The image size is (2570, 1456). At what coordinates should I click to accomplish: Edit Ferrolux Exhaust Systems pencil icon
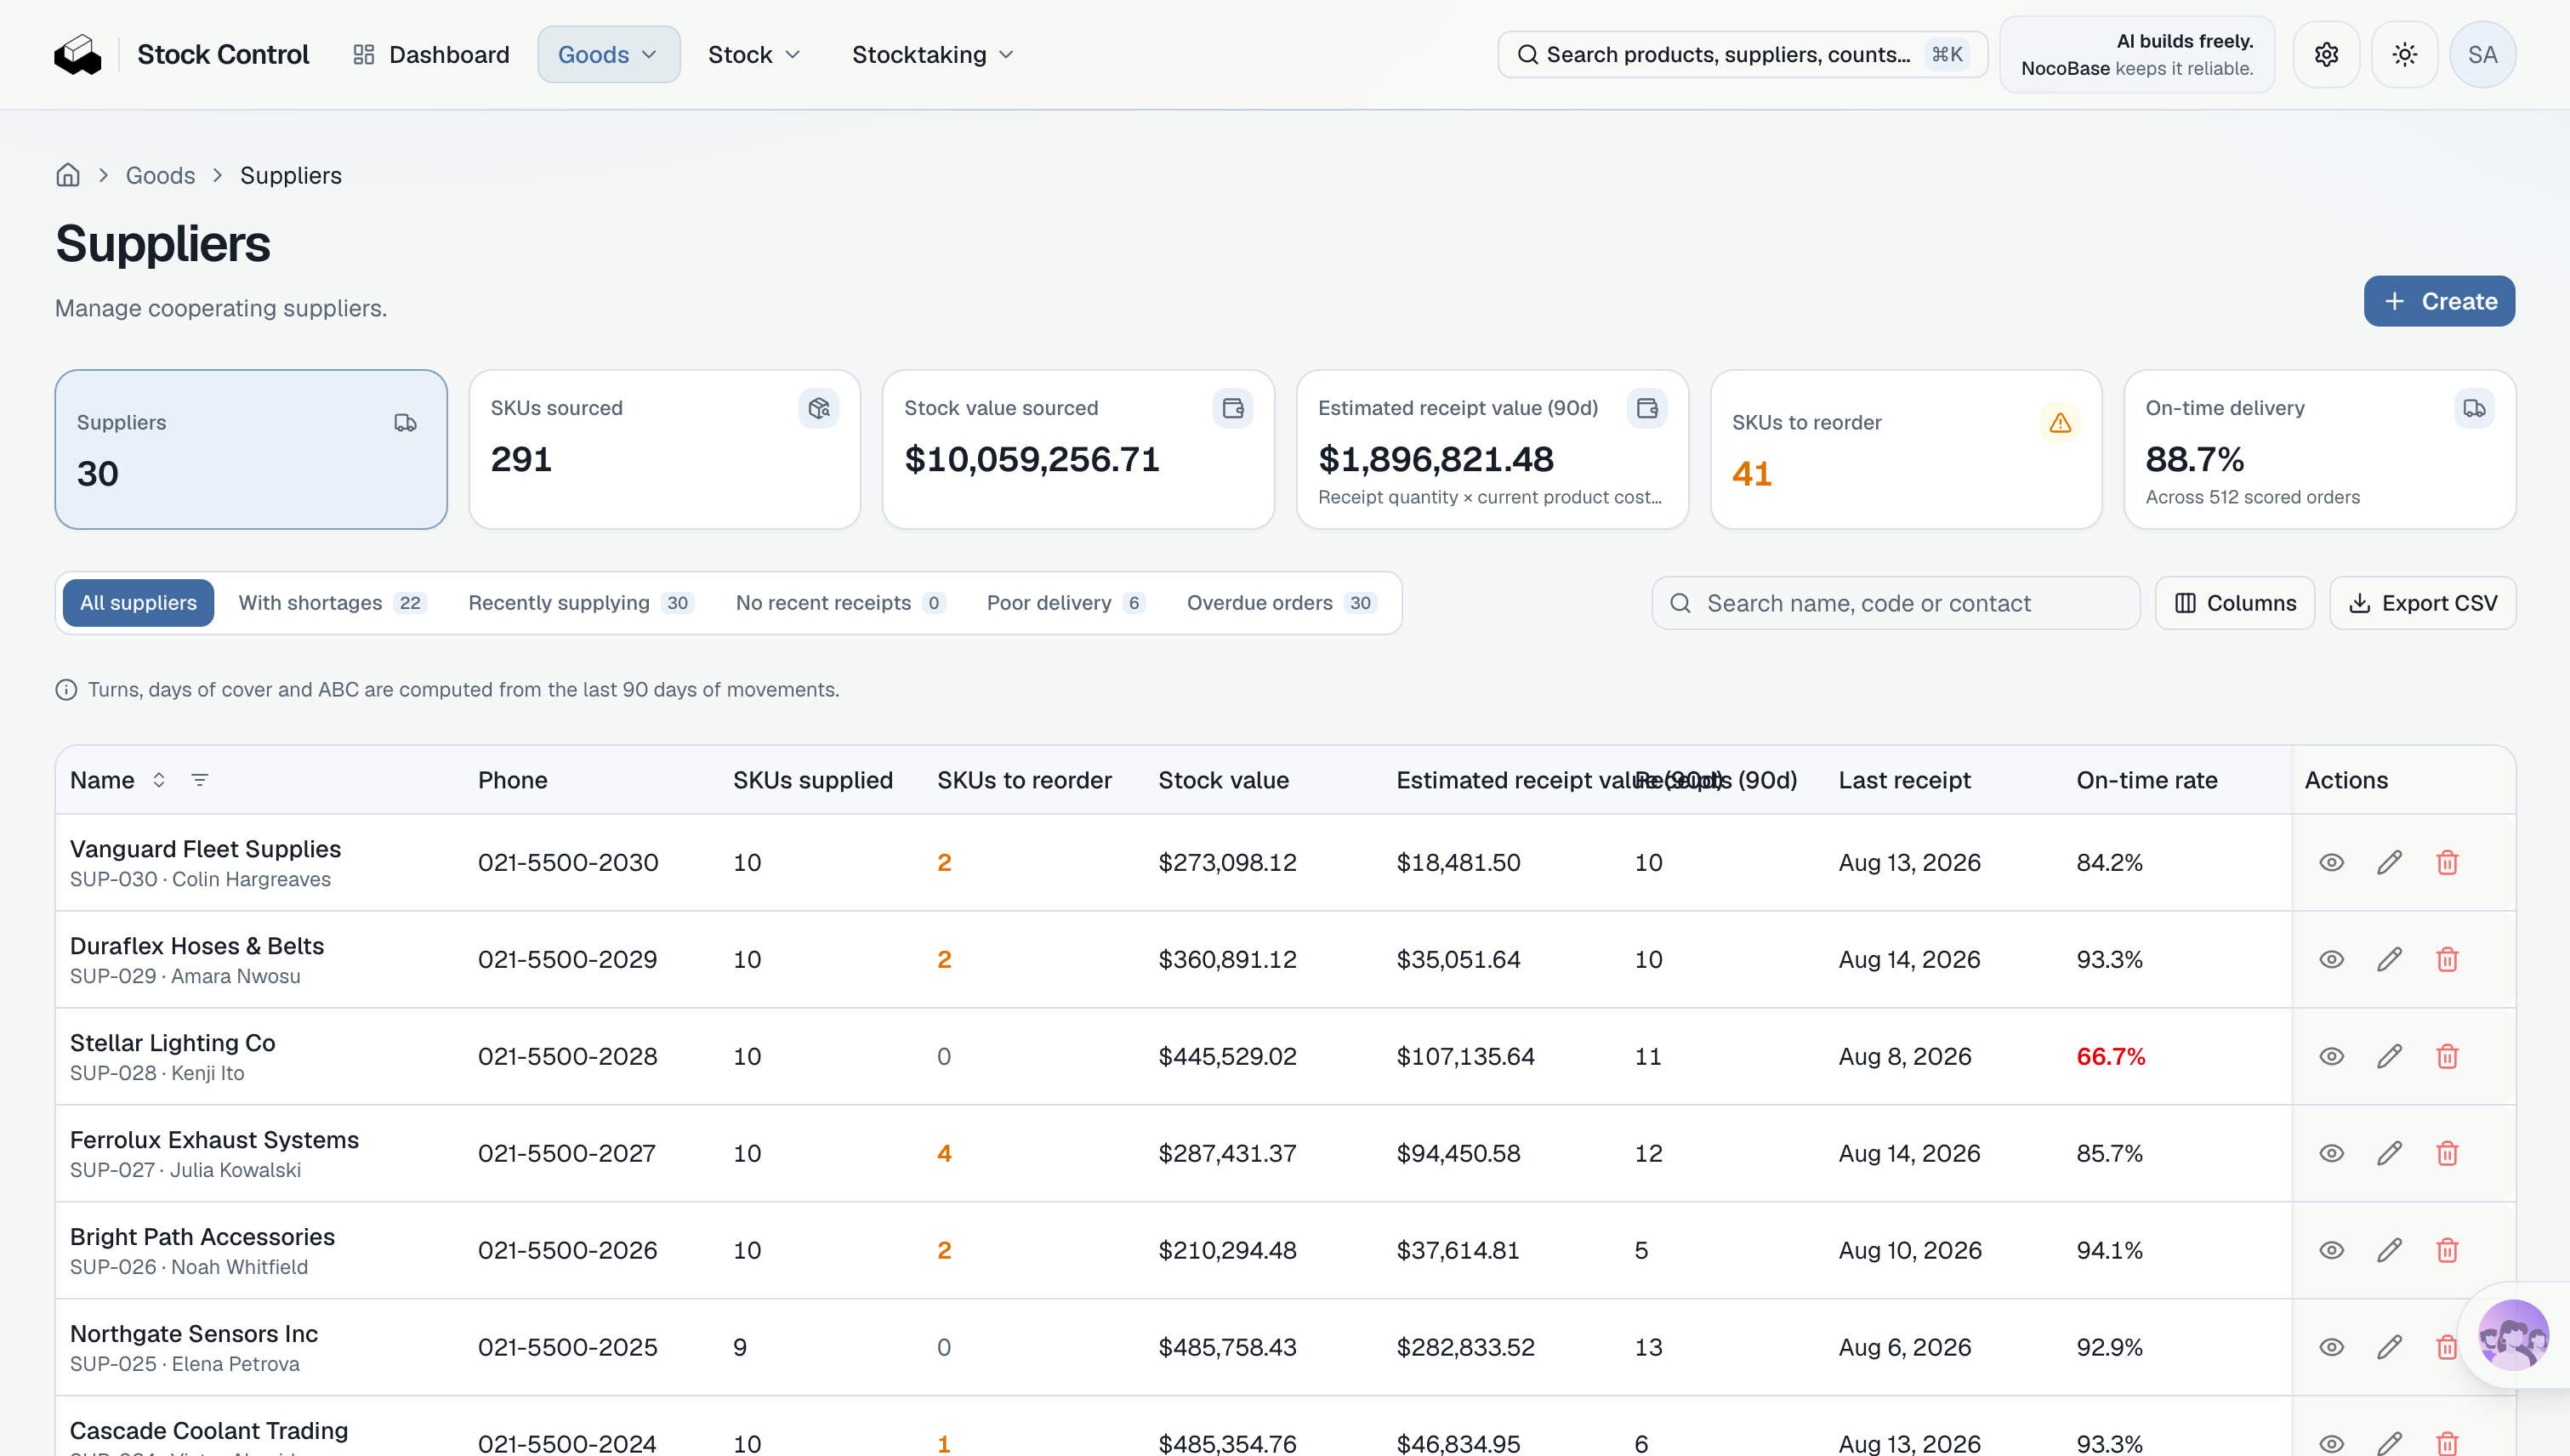coord(2390,1154)
